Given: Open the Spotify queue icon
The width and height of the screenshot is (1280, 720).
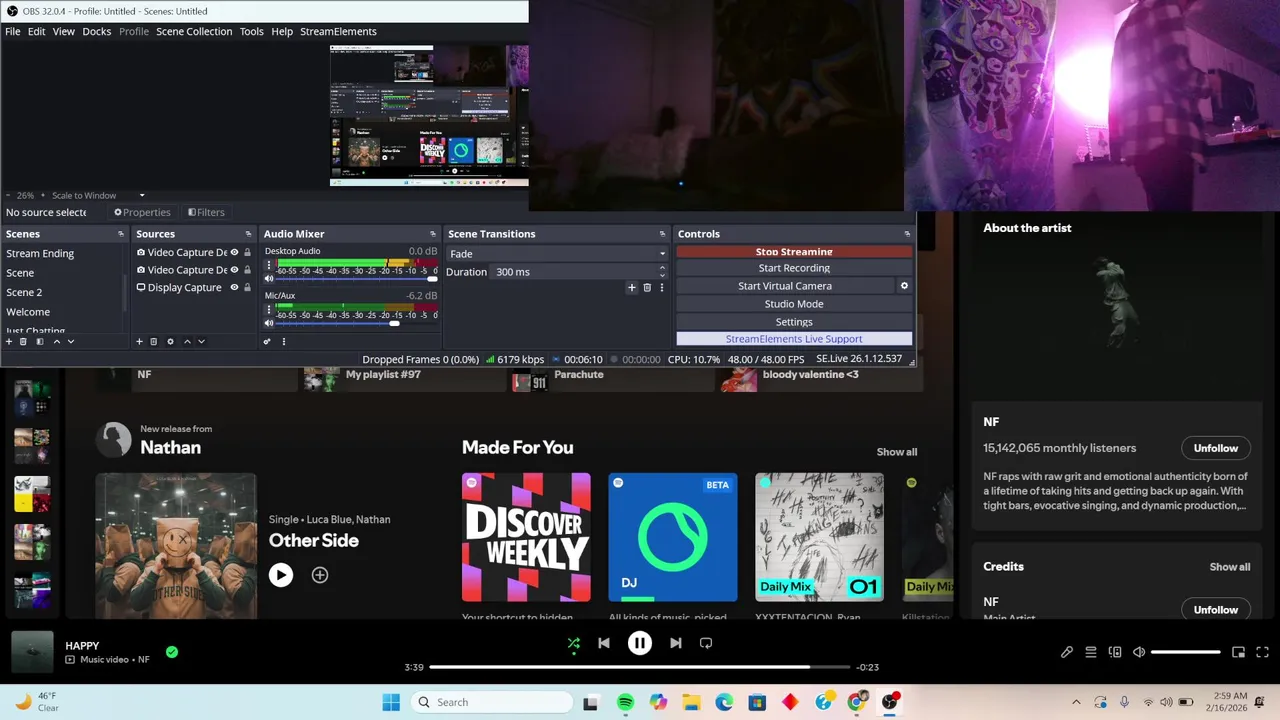Looking at the screenshot, I should tap(1091, 652).
